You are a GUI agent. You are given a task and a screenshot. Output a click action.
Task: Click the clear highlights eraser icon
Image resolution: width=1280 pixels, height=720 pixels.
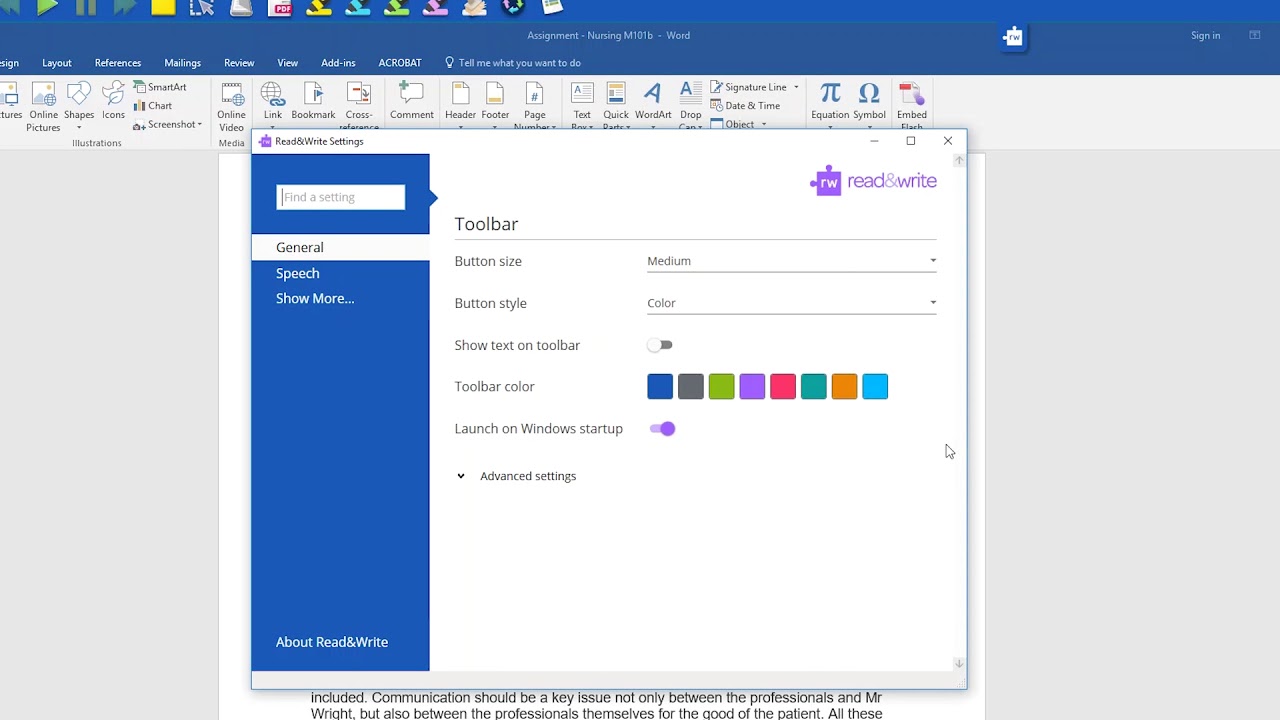click(x=474, y=7)
